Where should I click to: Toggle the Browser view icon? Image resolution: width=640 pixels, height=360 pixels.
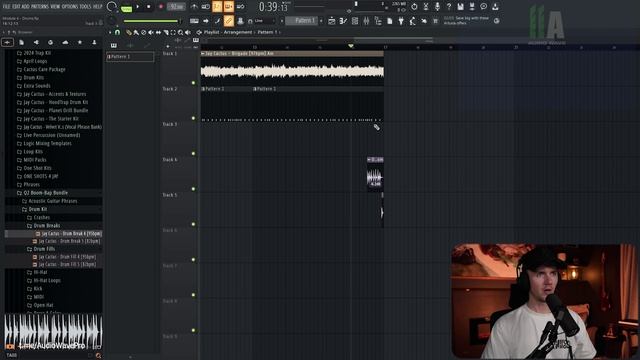pyautogui.click(x=378, y=21)
